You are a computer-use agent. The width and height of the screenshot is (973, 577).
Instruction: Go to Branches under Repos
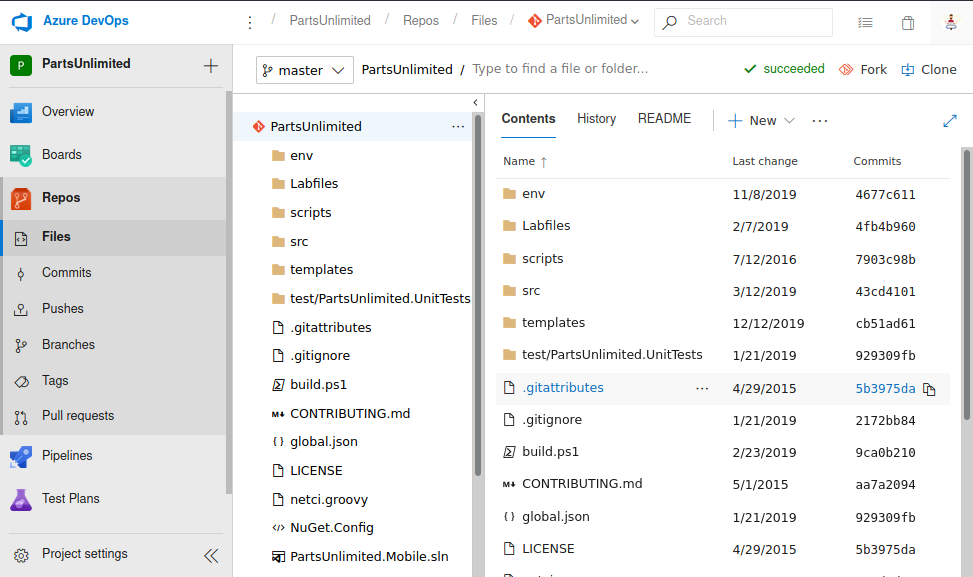click(x=68, y=344)
